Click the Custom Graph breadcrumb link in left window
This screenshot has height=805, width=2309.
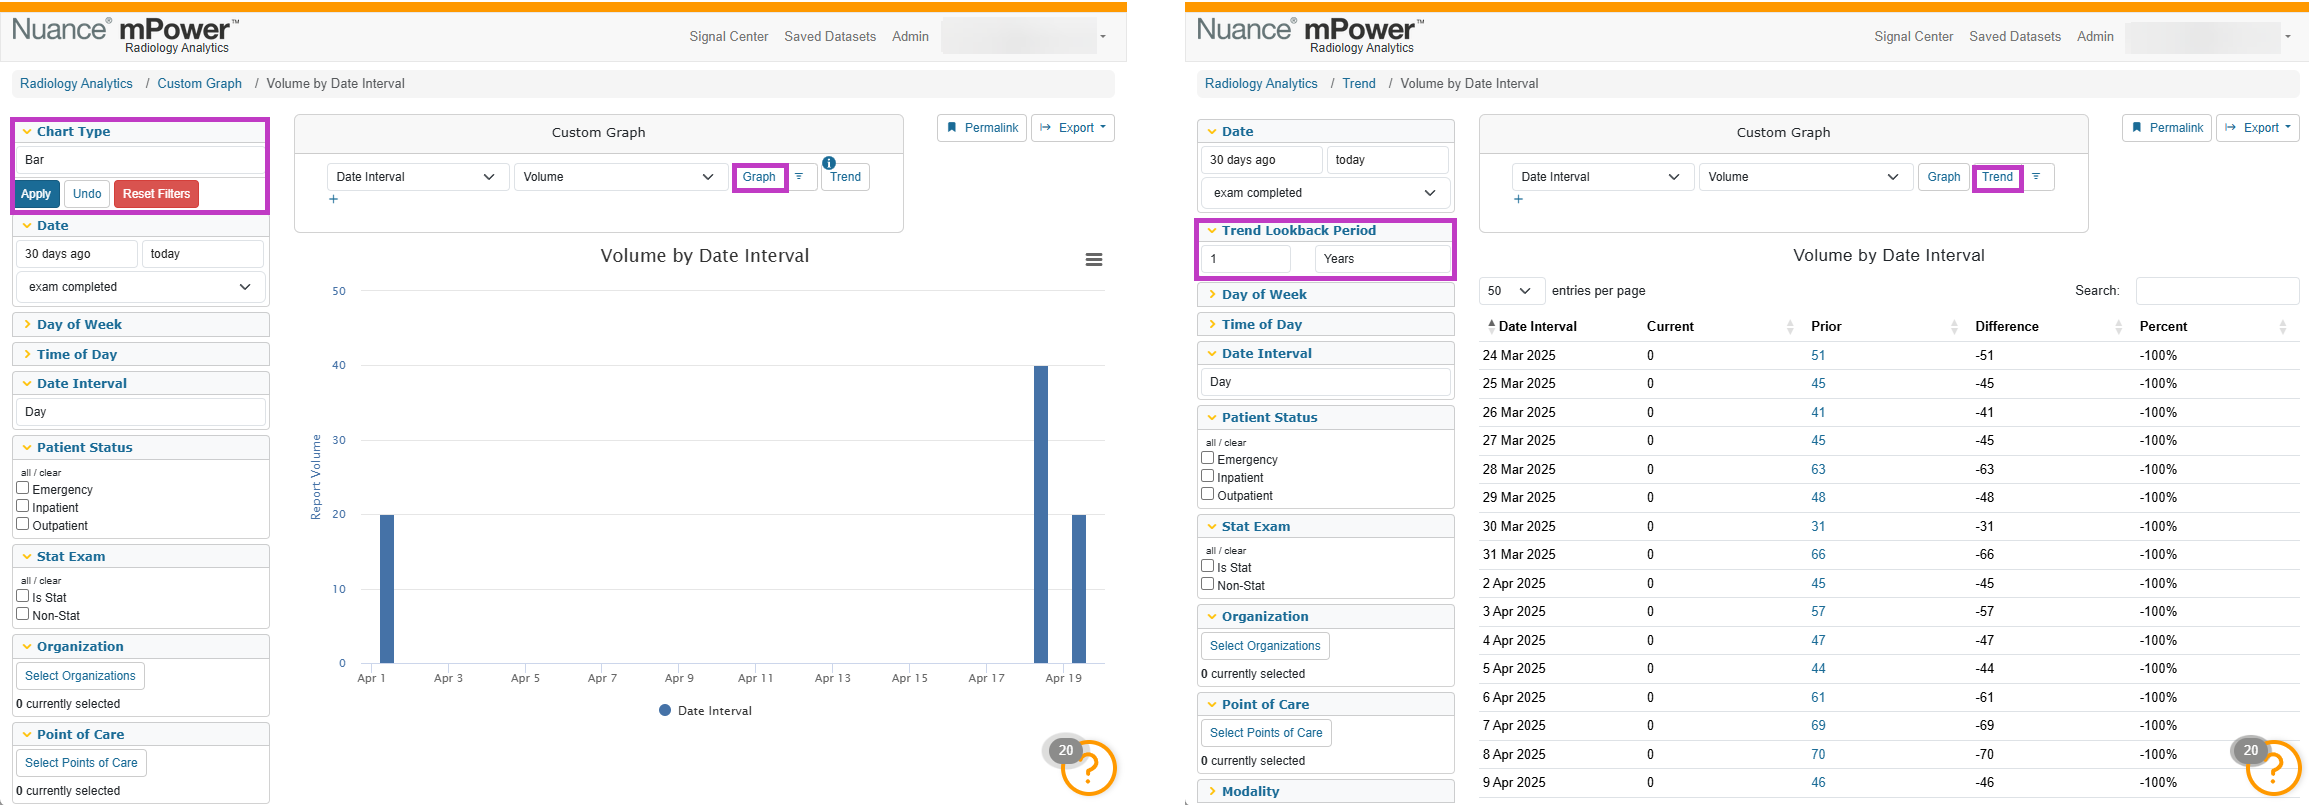pyautogui.click(x=199, y=84)
